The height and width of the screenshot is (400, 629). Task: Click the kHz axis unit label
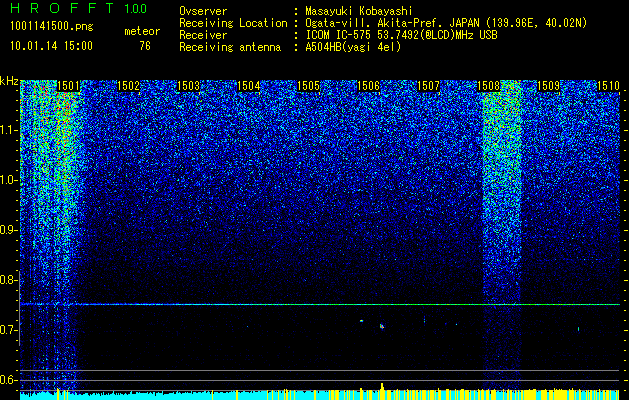tap(9, 81)
